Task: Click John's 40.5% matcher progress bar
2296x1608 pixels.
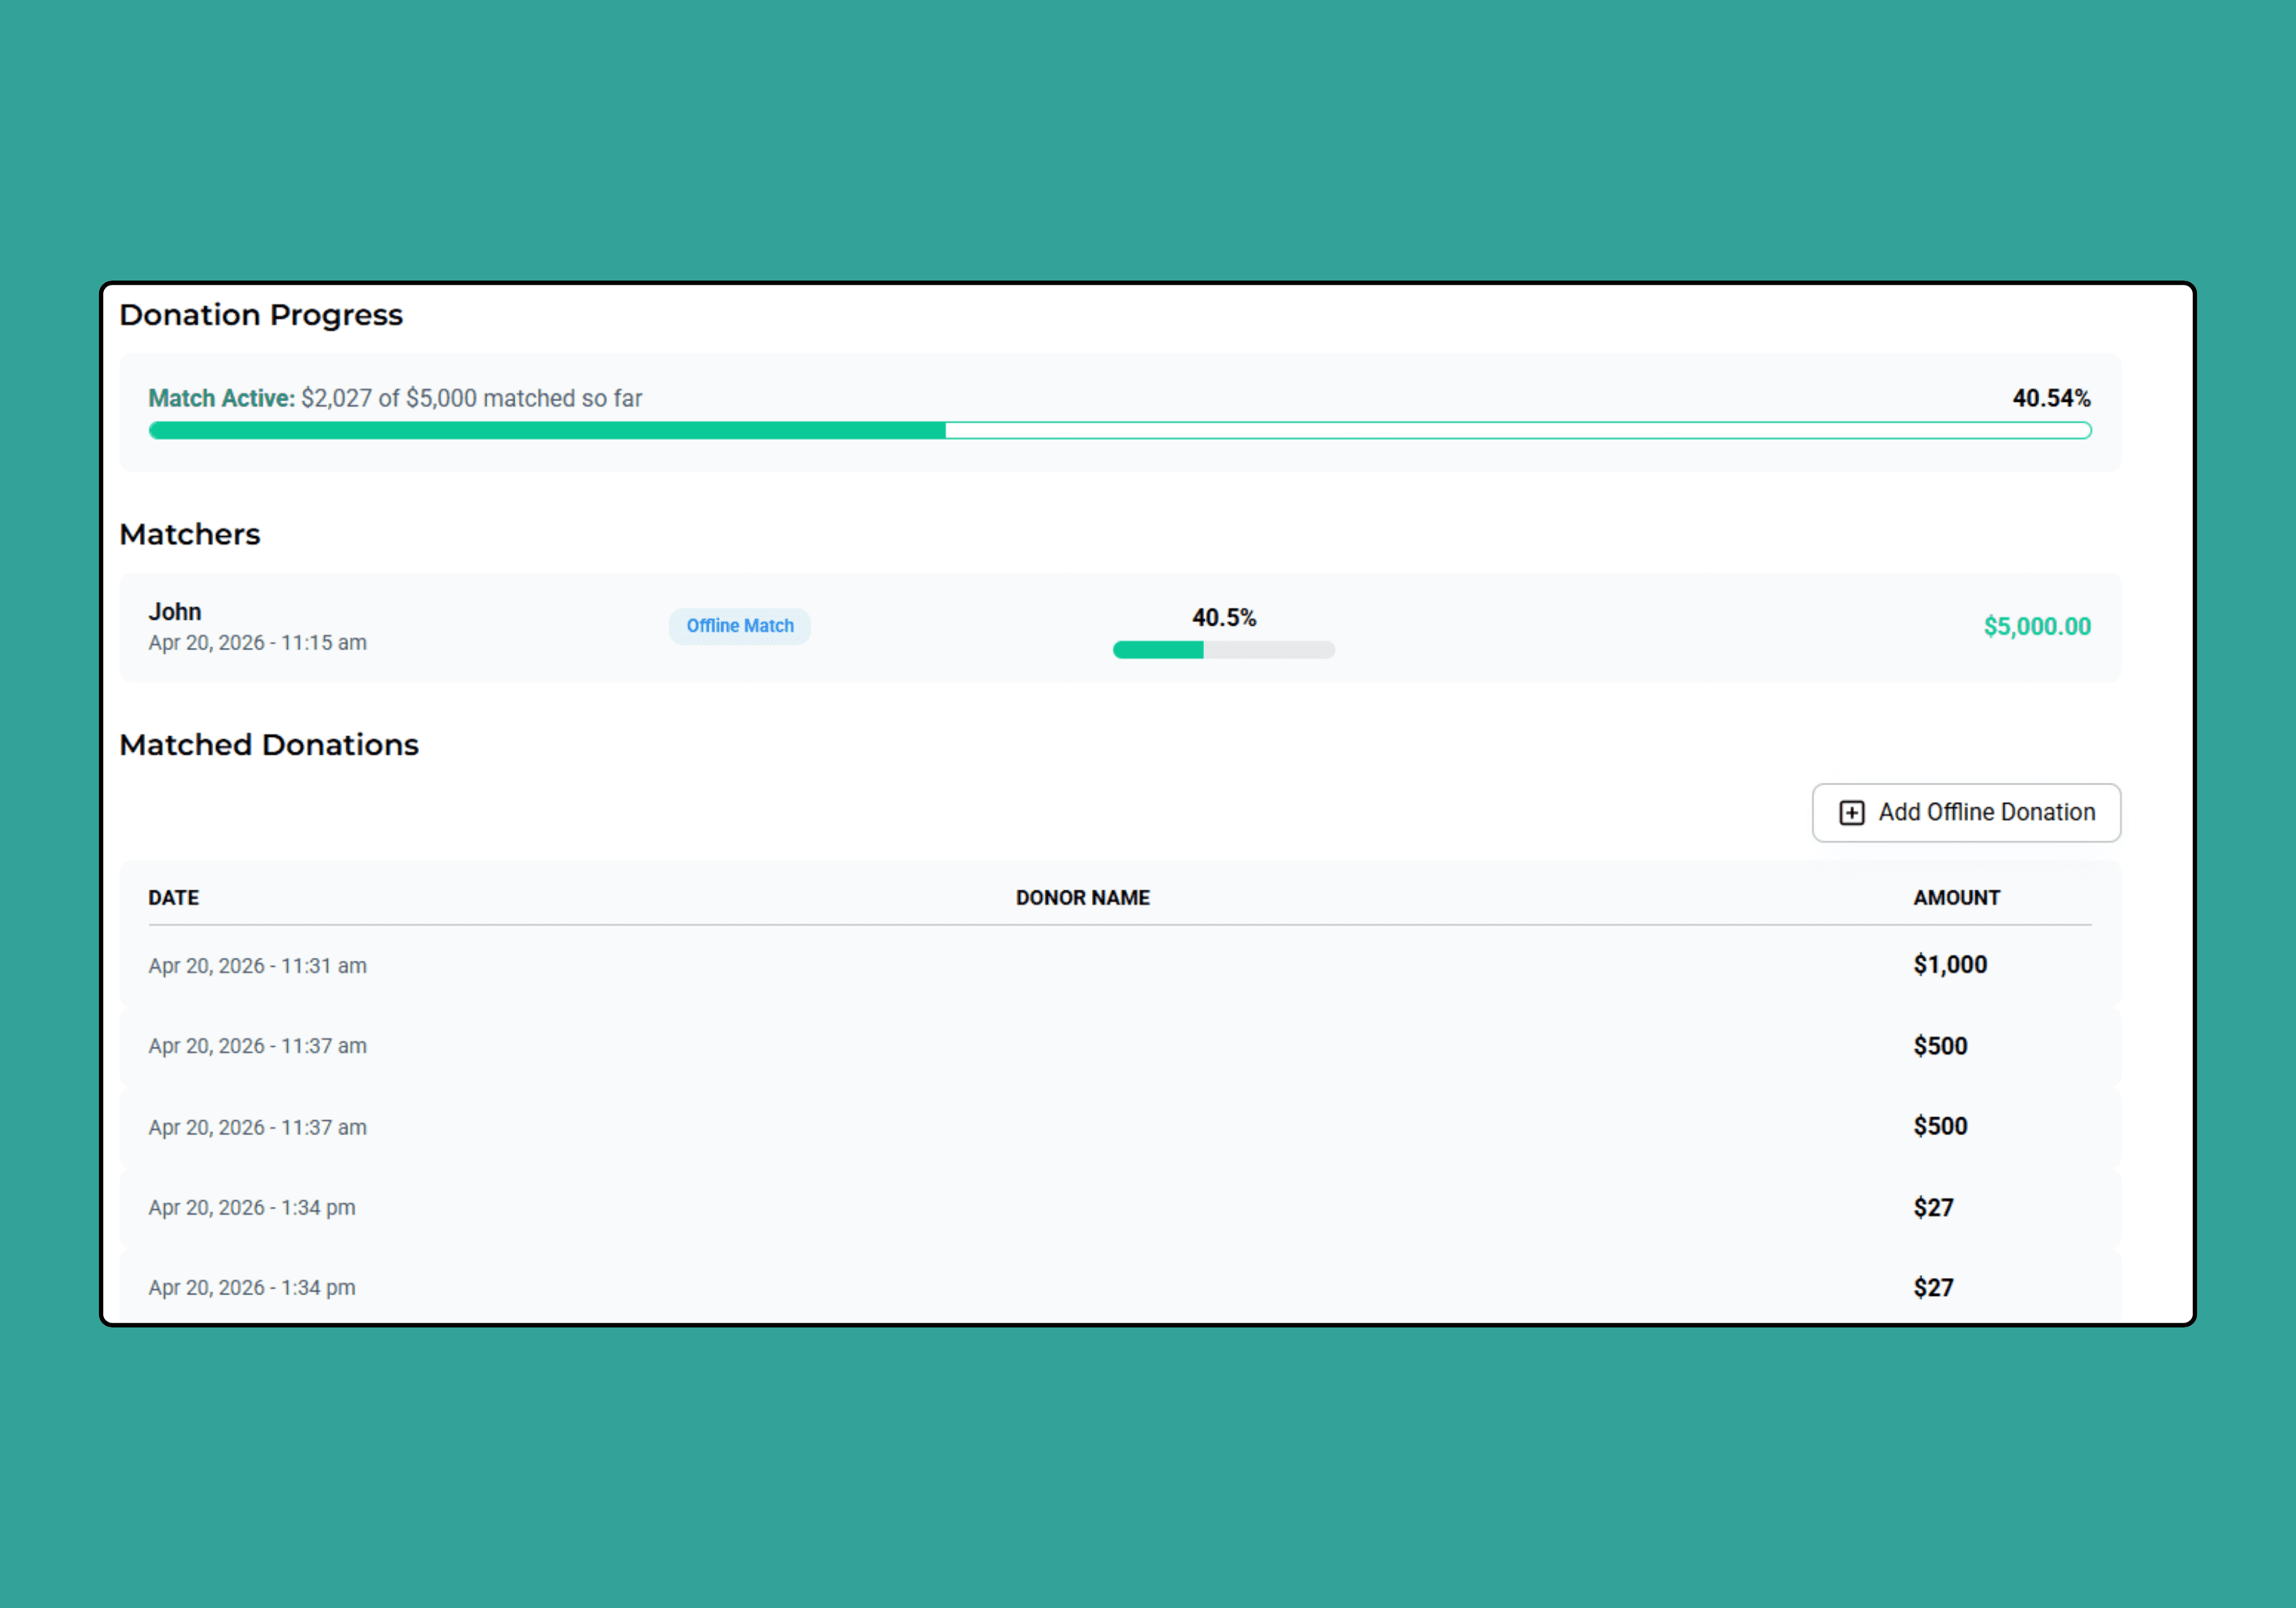Action: [x=1223, y=650]
